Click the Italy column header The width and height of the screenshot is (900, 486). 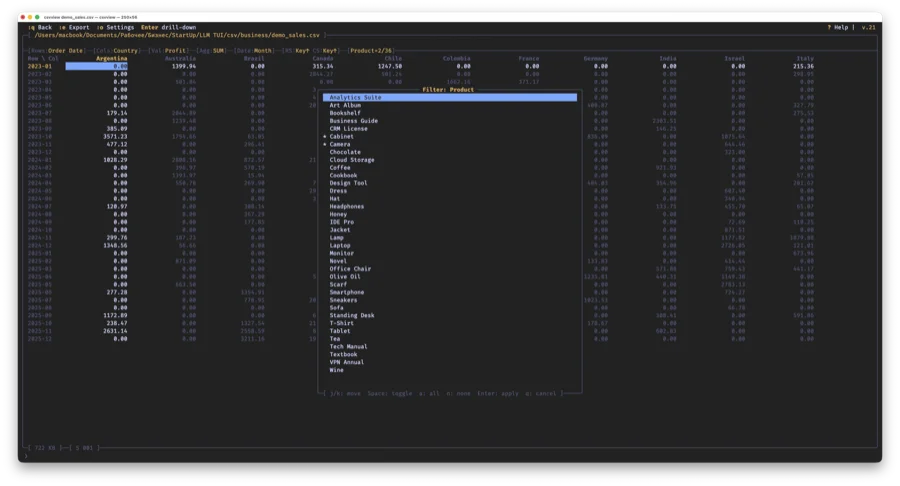(x=776, y=58)
